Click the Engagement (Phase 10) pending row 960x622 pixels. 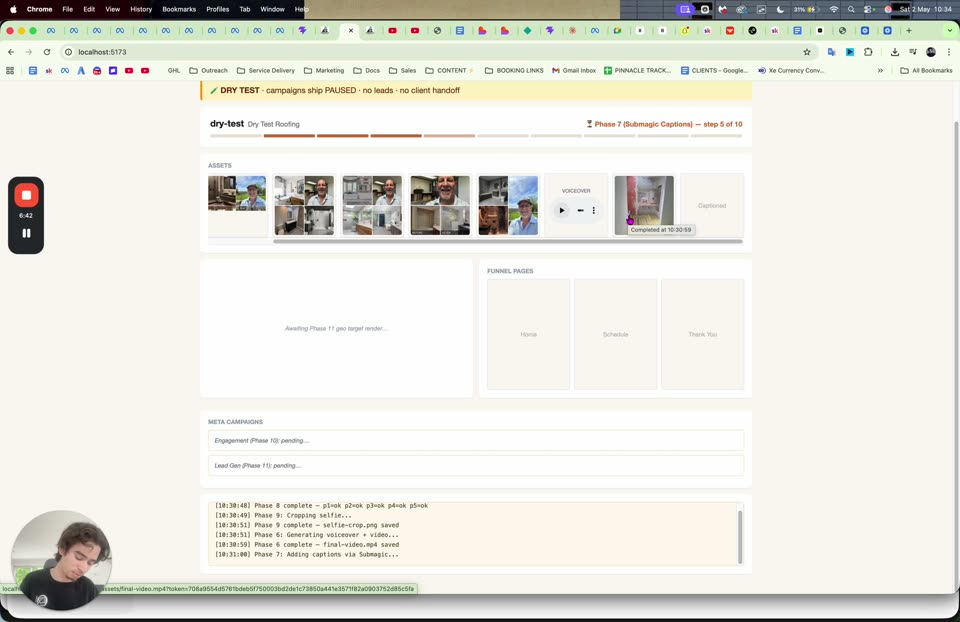476,441
